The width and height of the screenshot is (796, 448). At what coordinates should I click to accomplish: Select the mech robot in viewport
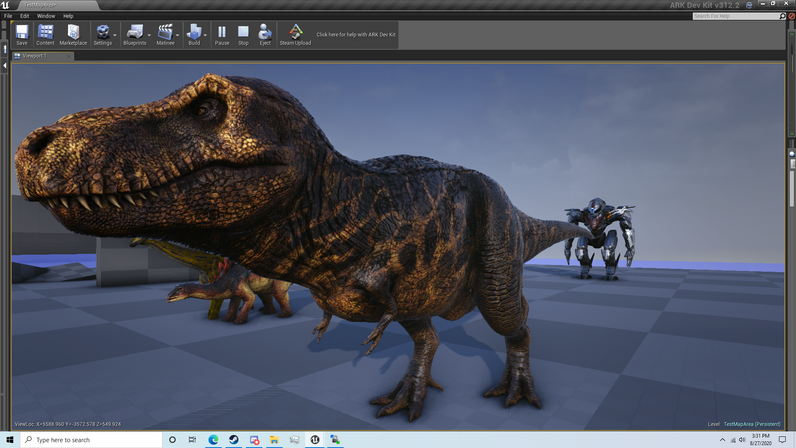pos(600,239)
